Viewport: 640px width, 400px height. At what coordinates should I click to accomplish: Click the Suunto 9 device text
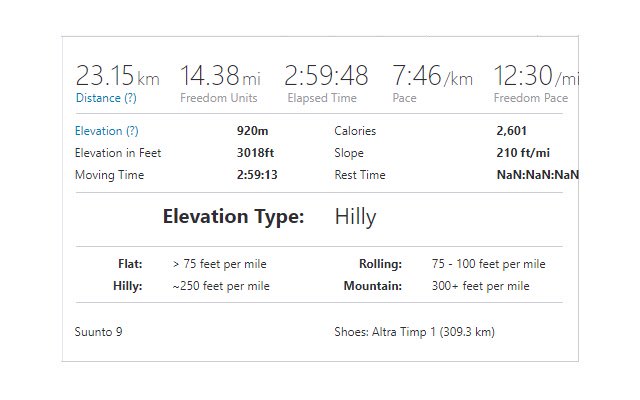tap(98, 332)
